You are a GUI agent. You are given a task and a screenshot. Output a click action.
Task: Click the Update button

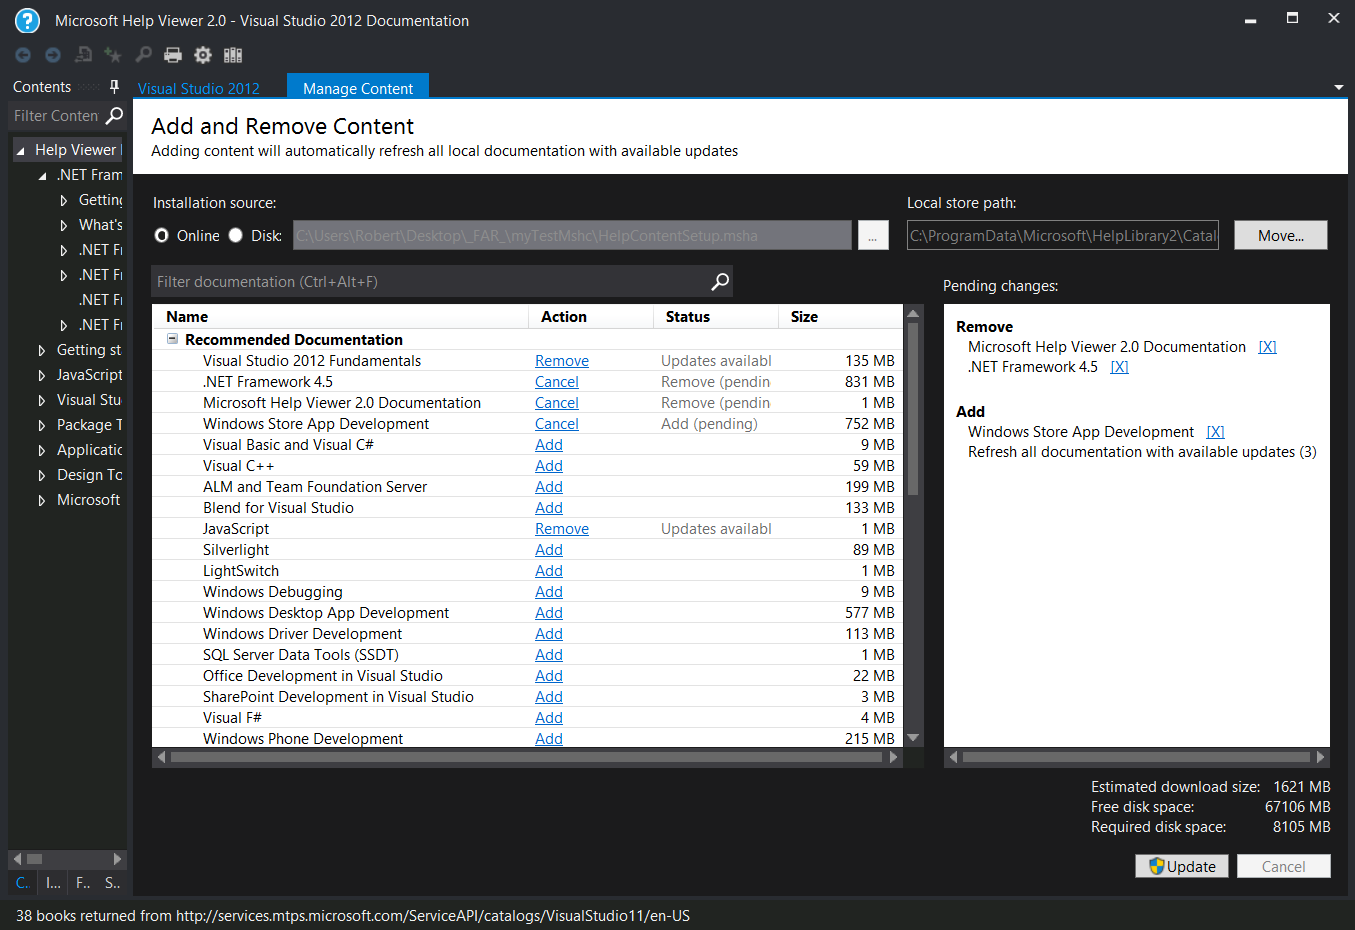pos(1182,866)
